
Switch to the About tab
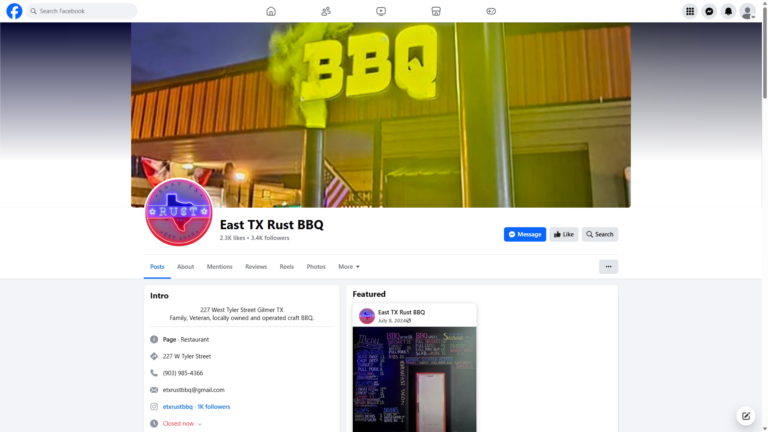(x=185, y=266)
